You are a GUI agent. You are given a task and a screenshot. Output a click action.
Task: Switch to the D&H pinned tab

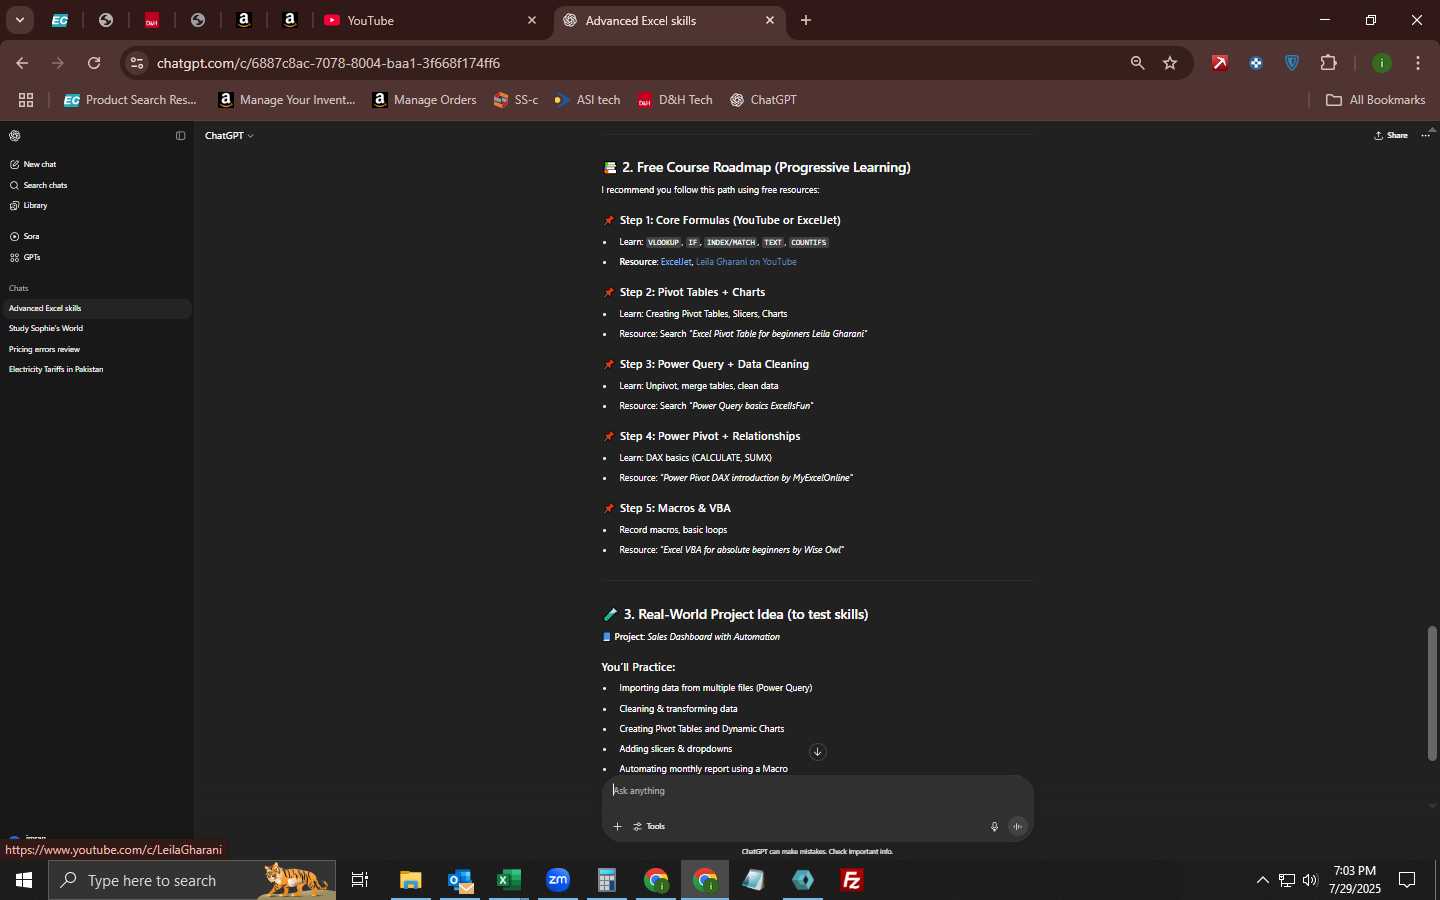coord(152,20)
